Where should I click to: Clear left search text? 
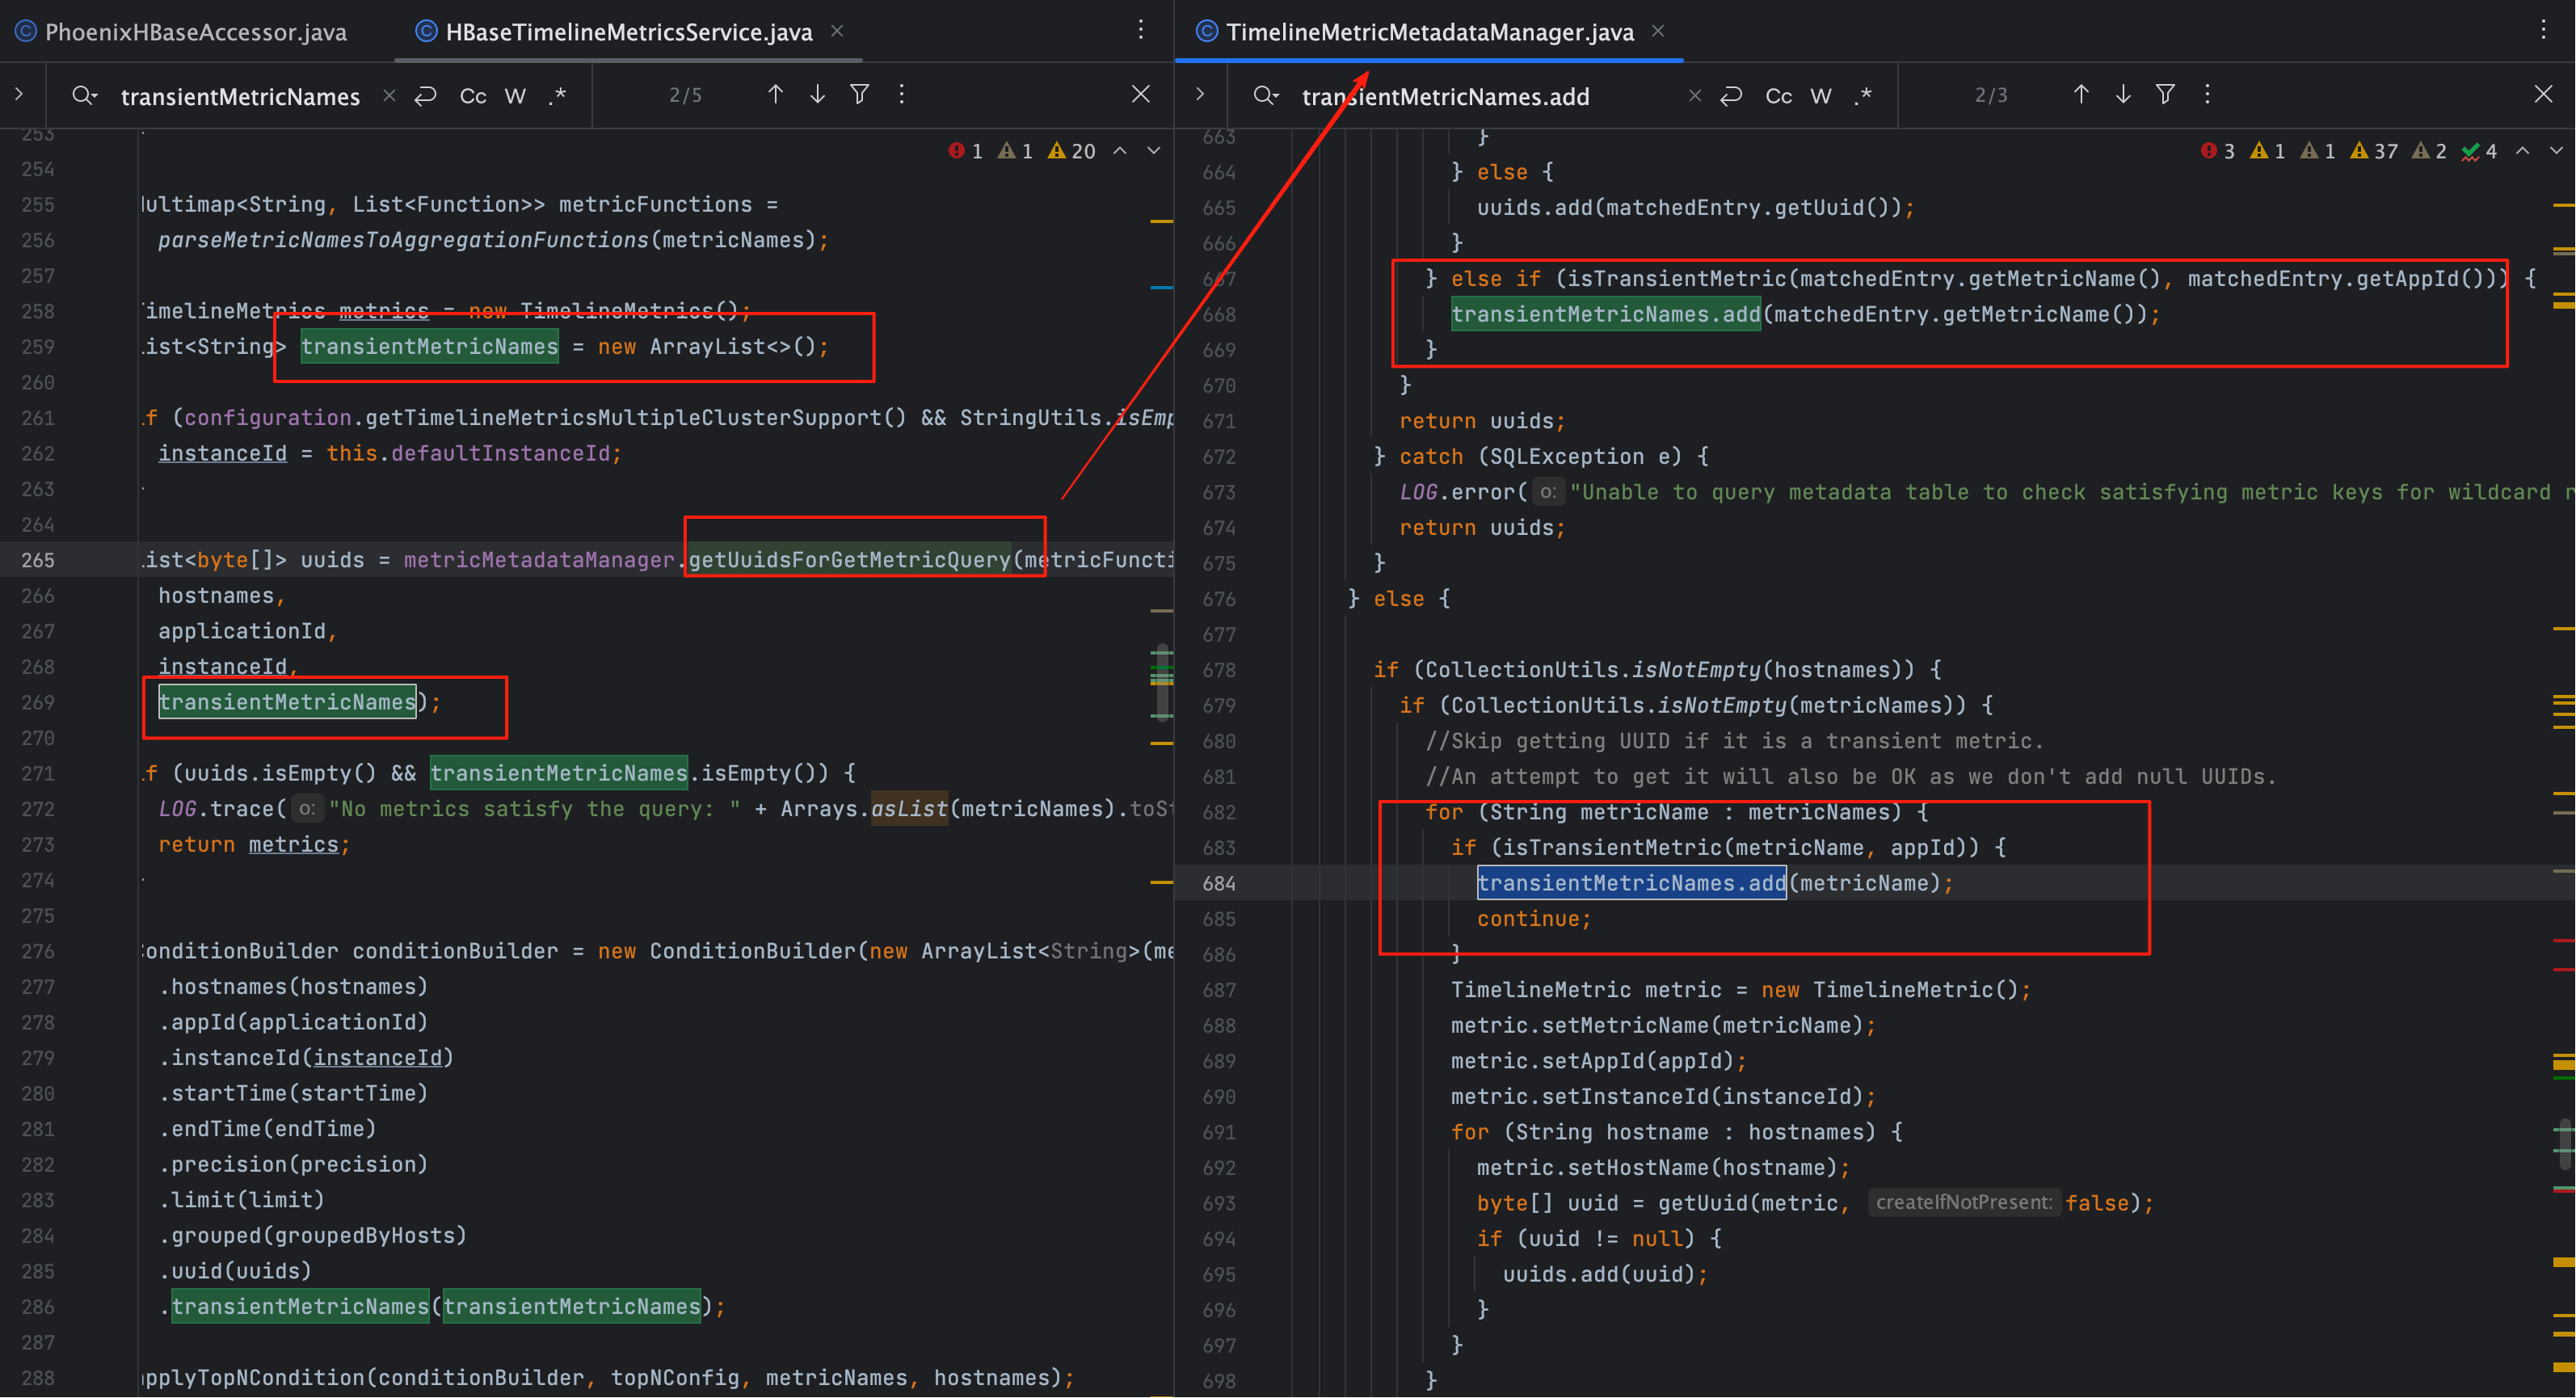click(x=389, y=95)
